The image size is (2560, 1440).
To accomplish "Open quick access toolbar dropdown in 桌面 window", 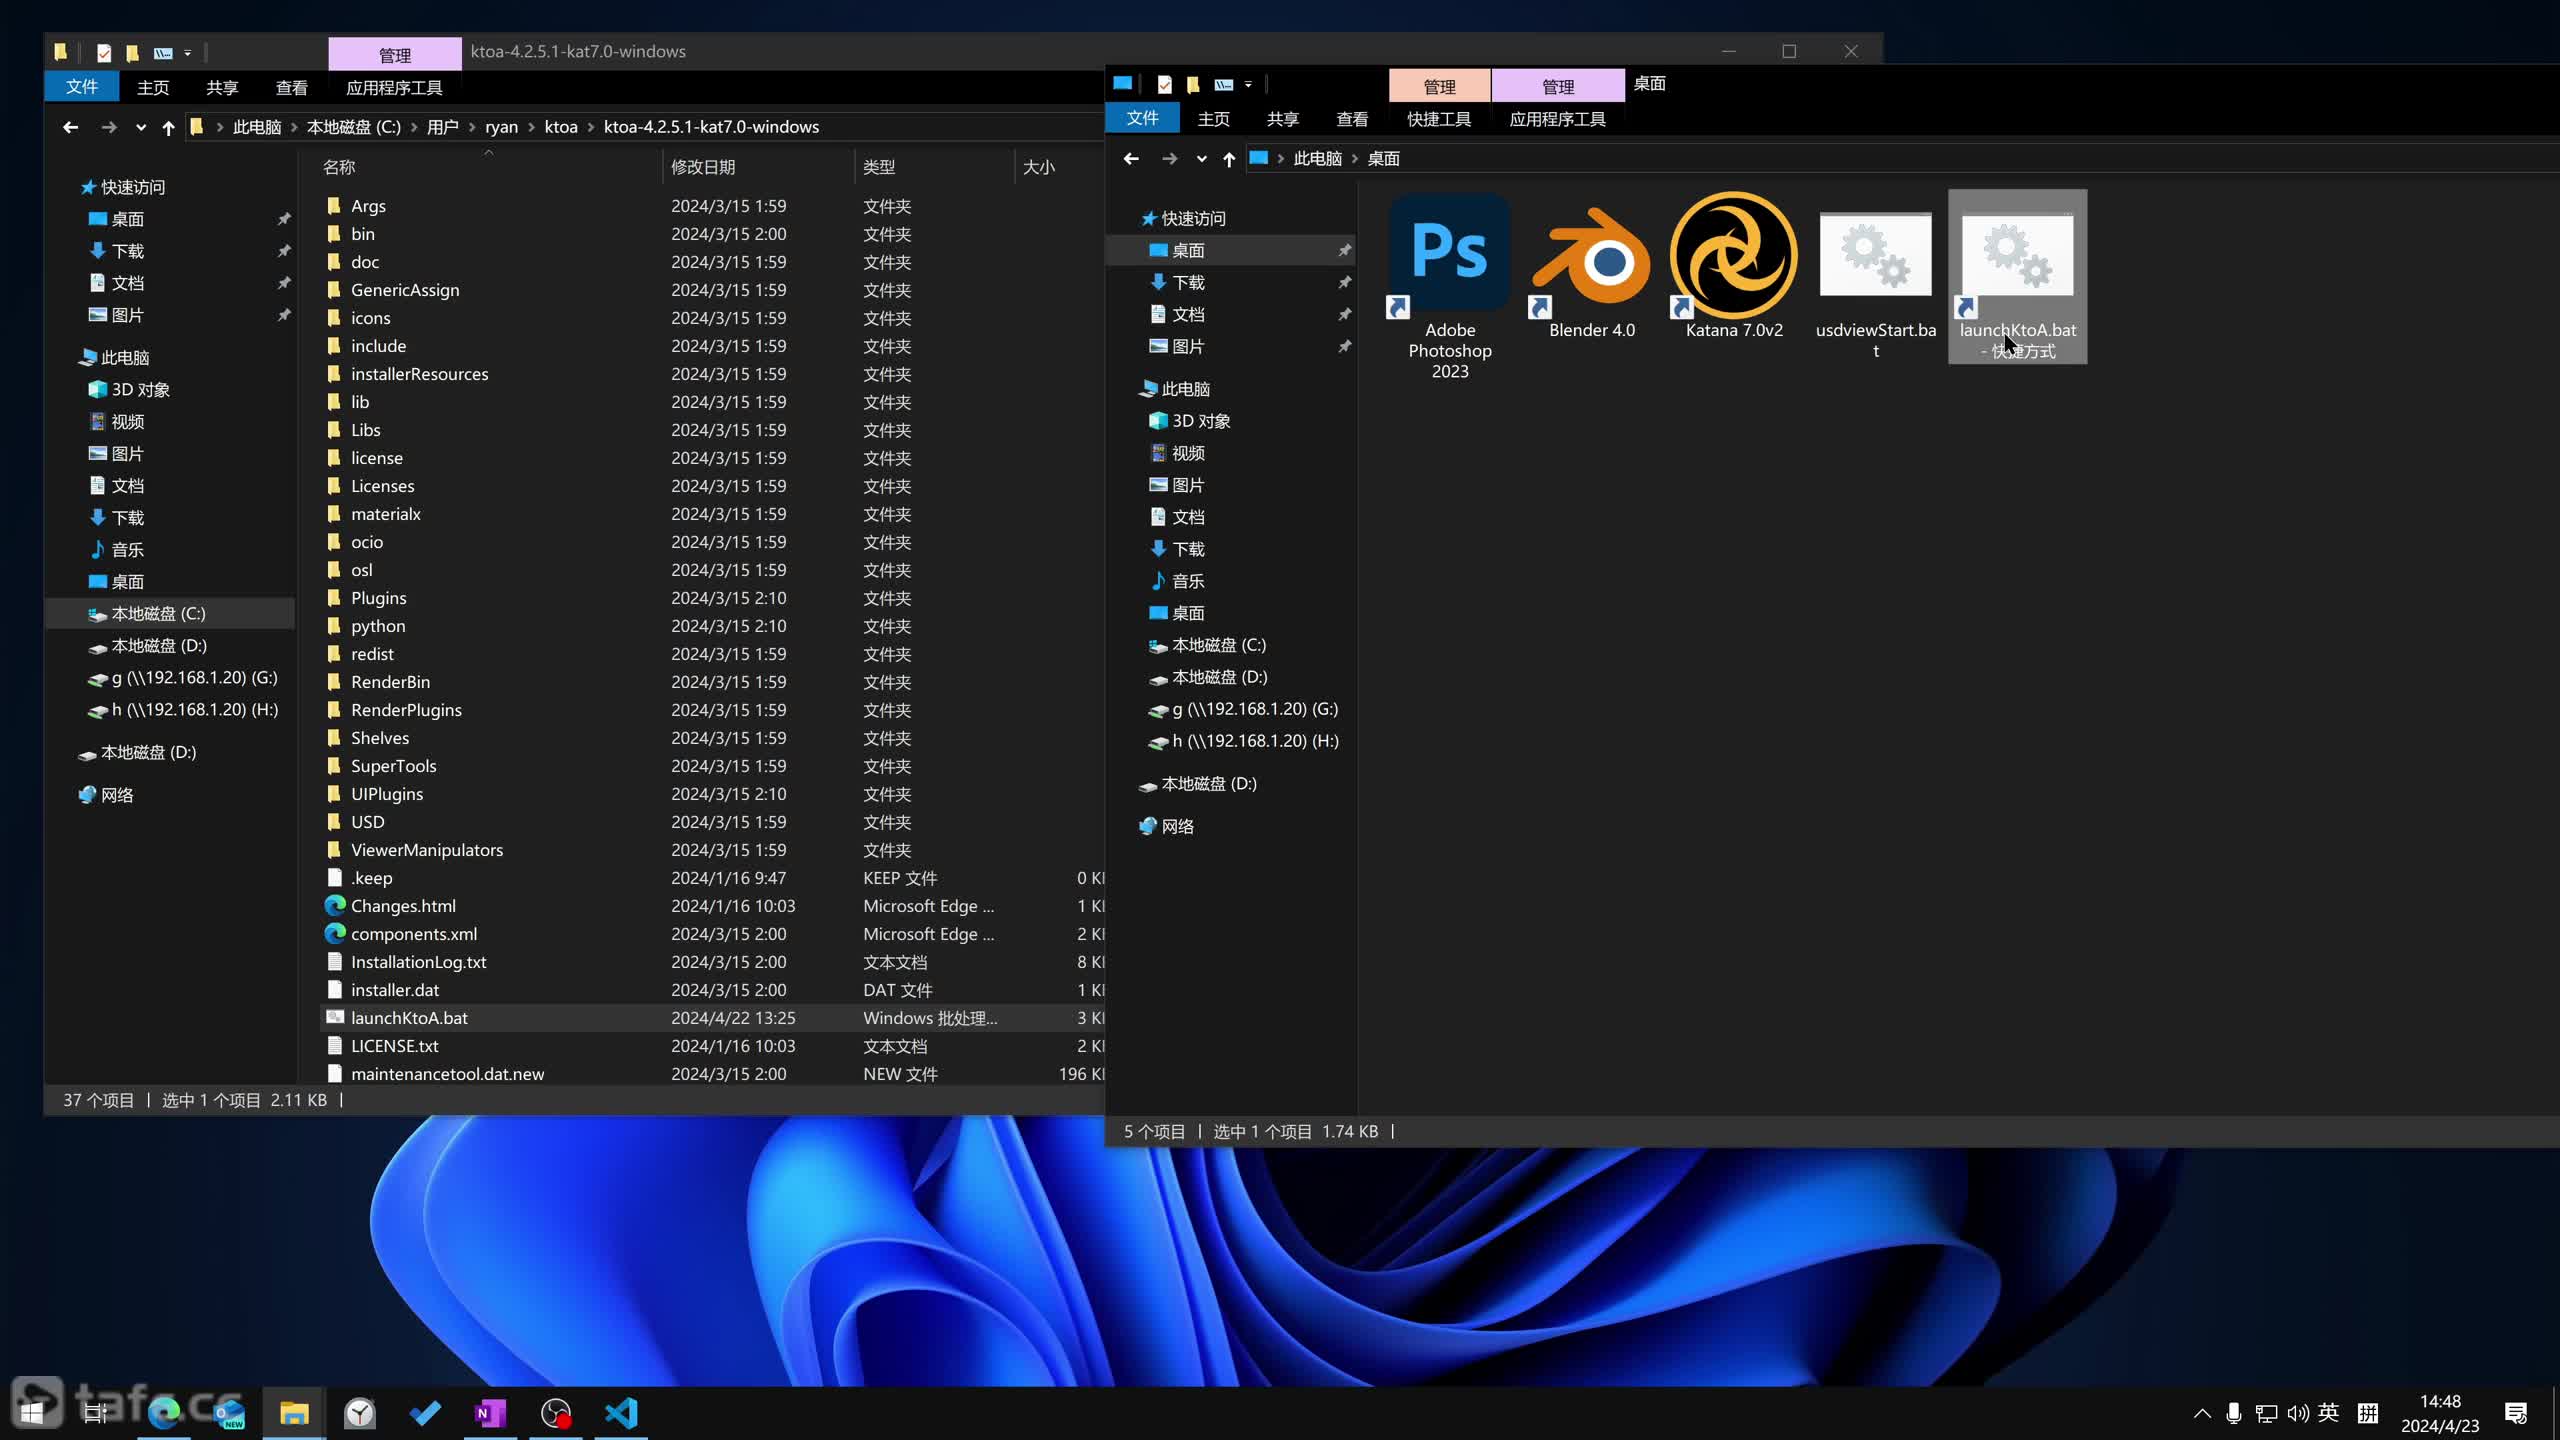I will click(x=1248, y=84).
